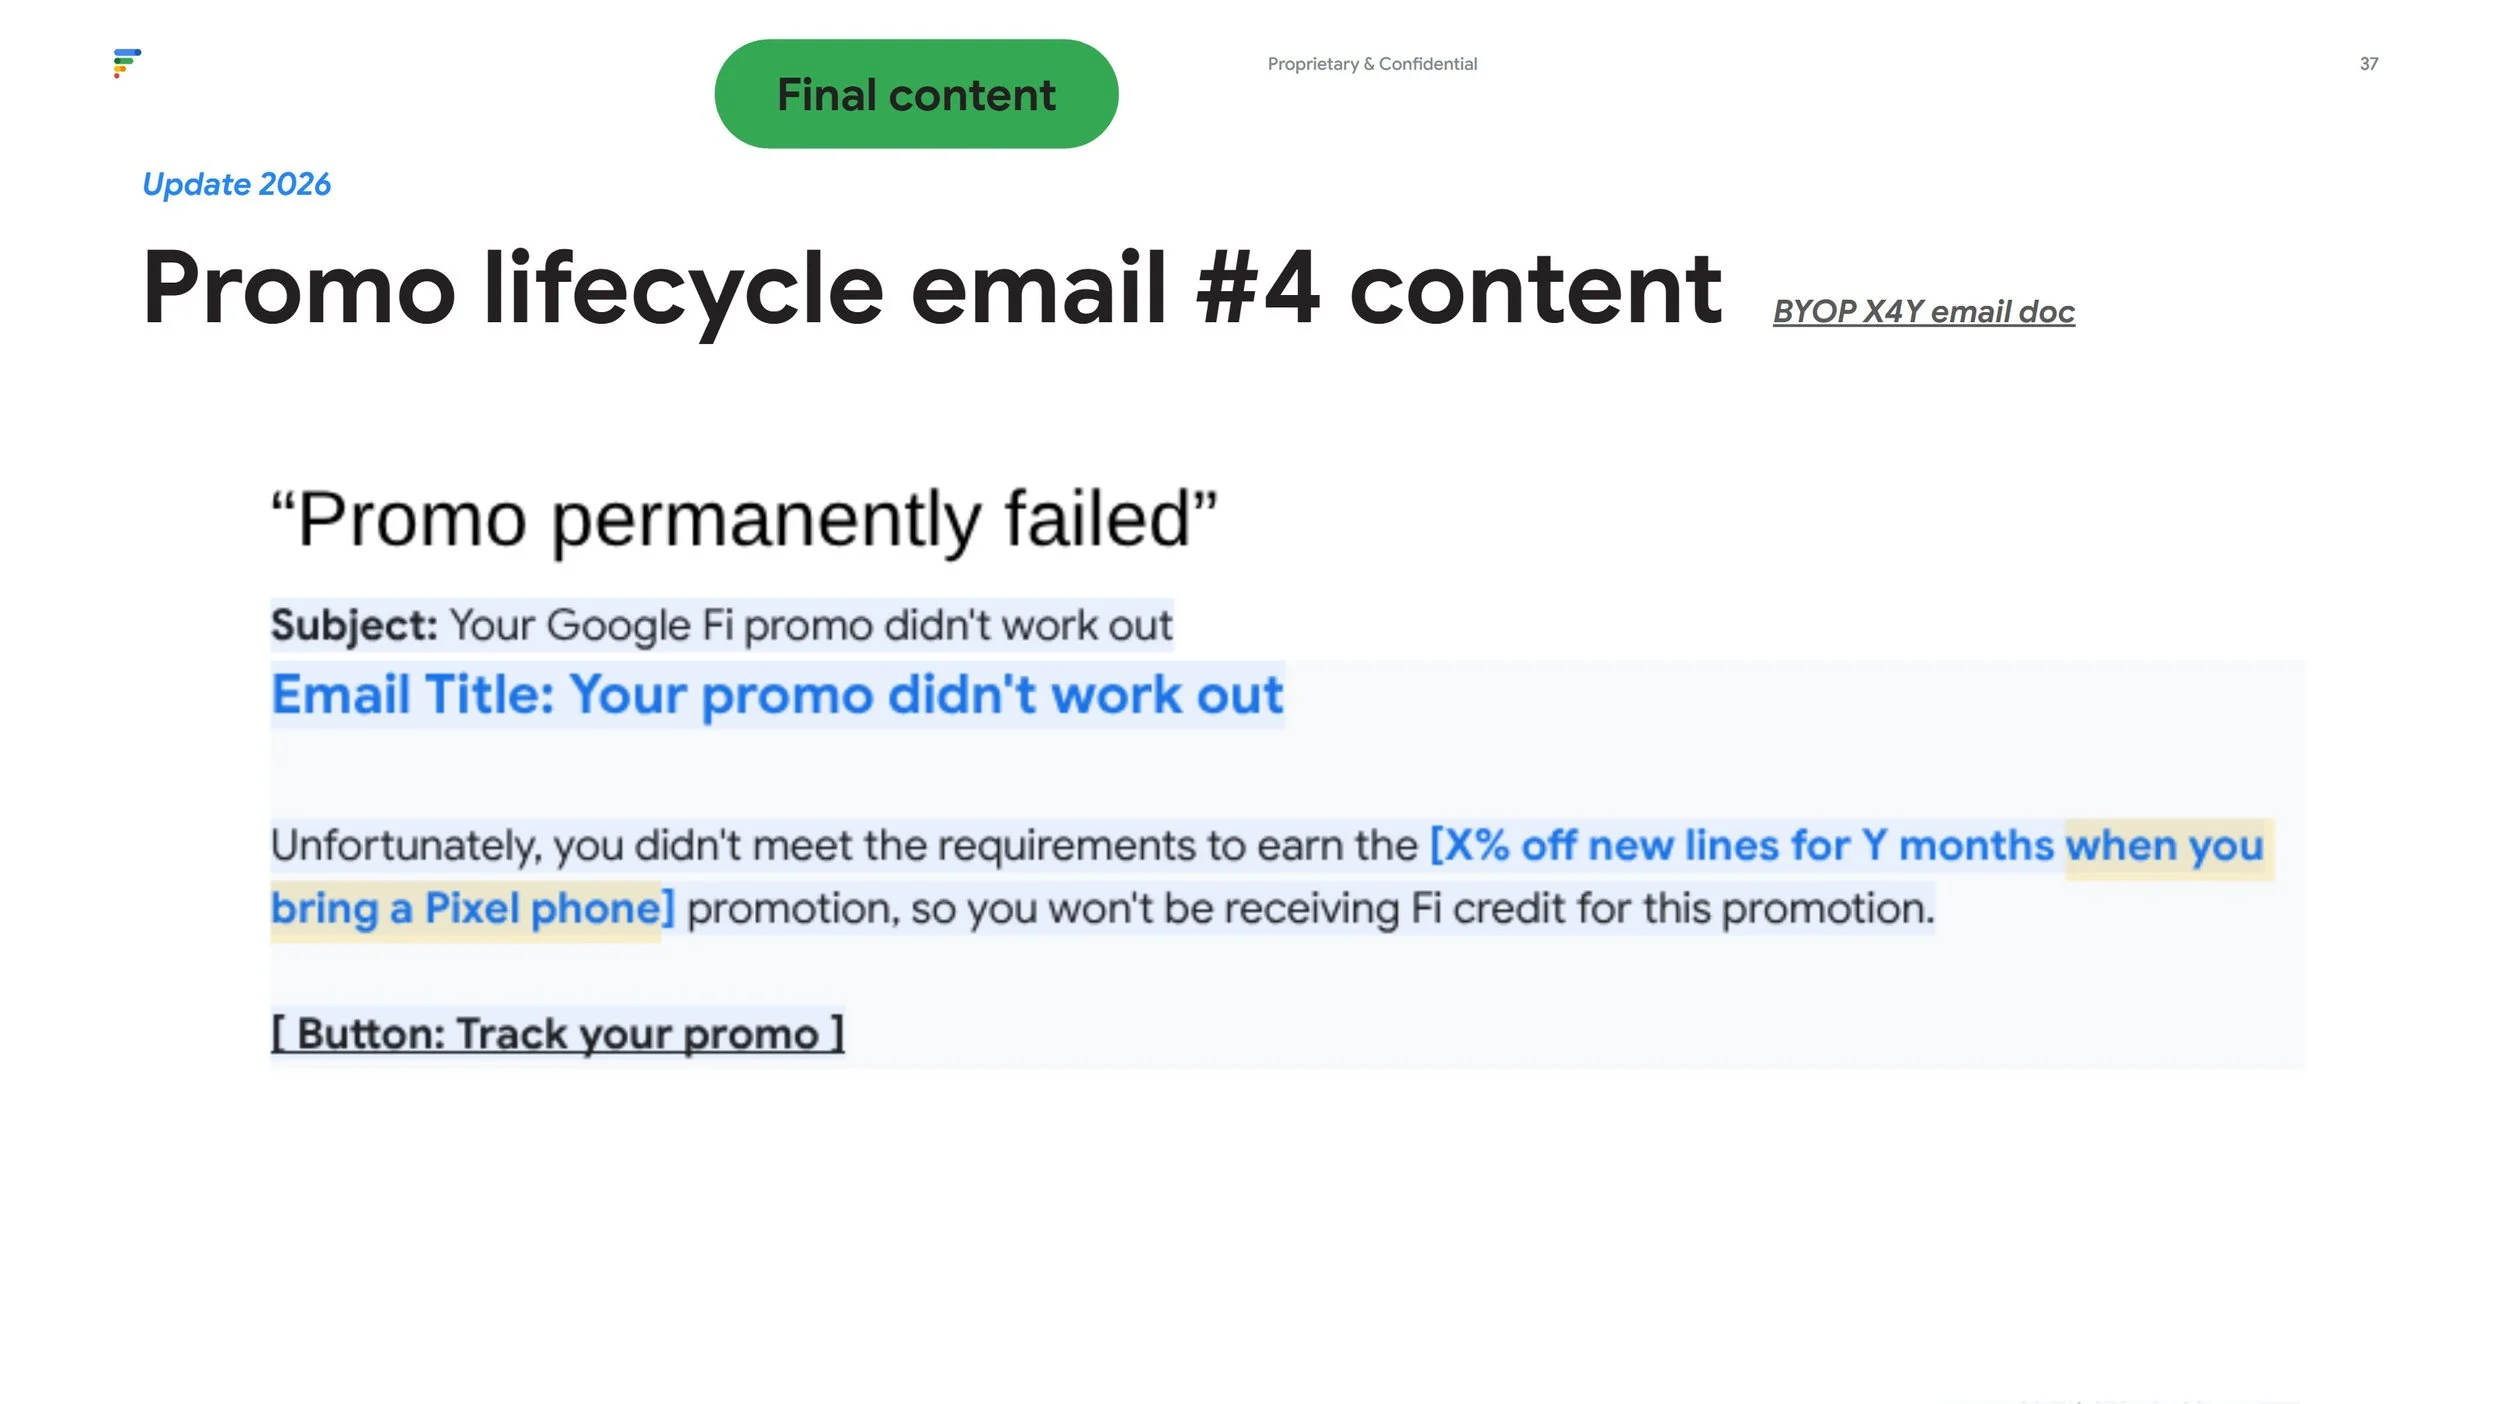Click the highlighted "bring a Pixel phone" text

[x=466, y=910]
